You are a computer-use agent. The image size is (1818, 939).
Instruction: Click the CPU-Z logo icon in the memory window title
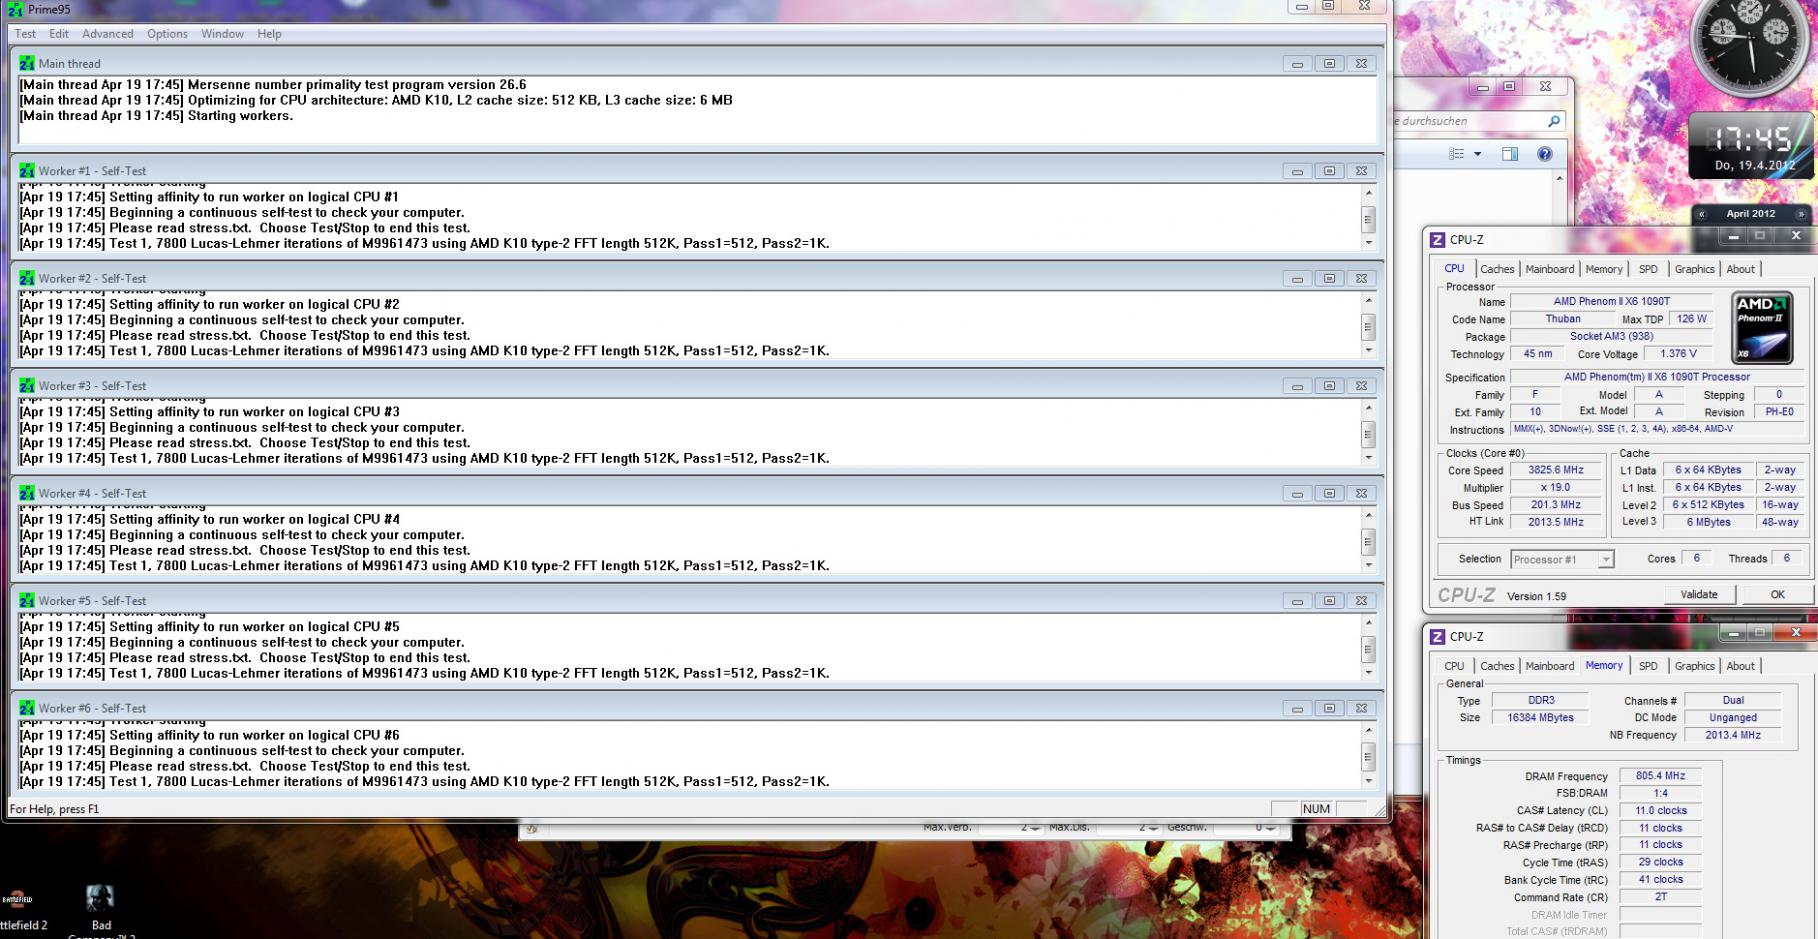coord(1438,637)
